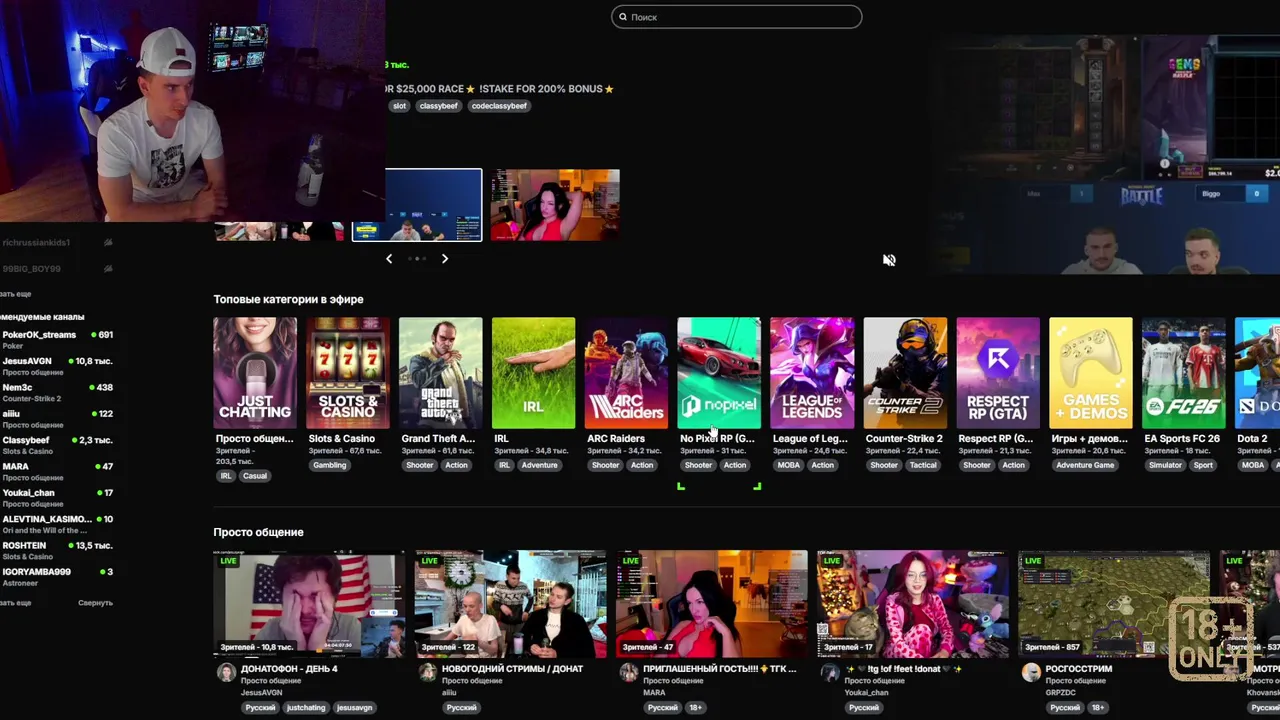Screen dimensions: 1280x720
Task: Click Gambling tag under Slots & Casino
Action: pyautogui.click(x=329, y=465)
